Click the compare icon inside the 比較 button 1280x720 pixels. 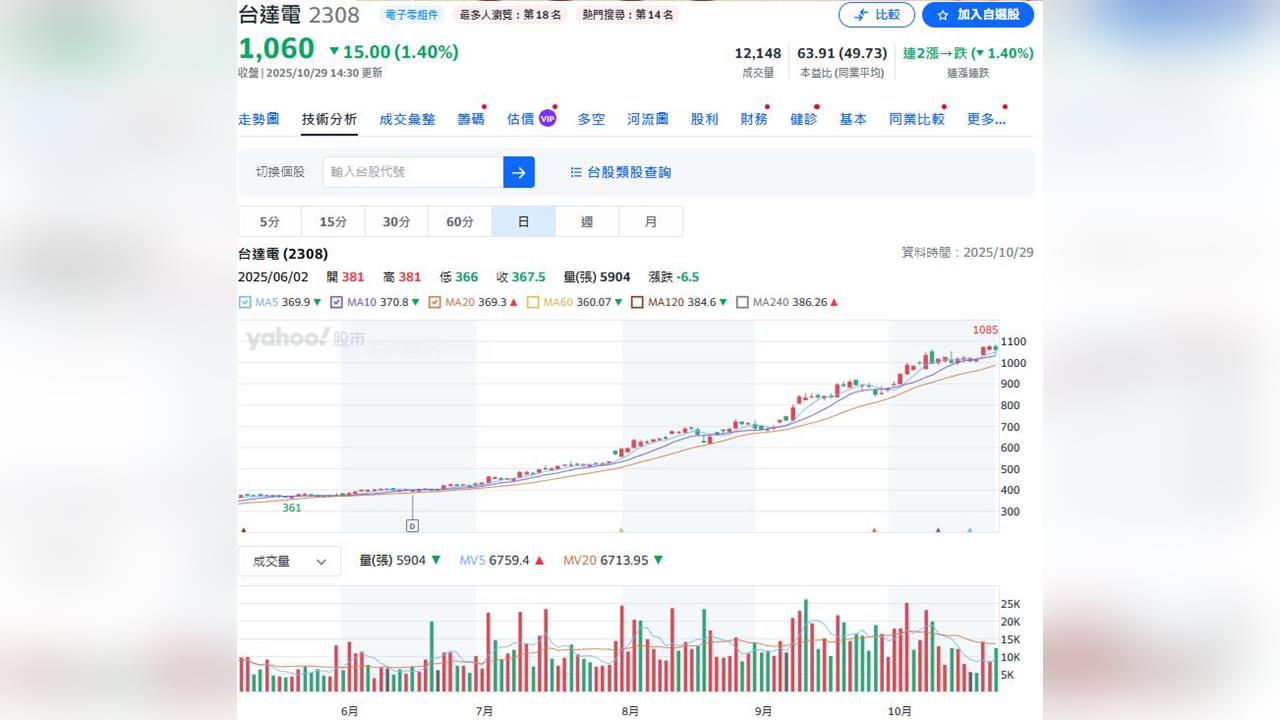tap(859, 15)
